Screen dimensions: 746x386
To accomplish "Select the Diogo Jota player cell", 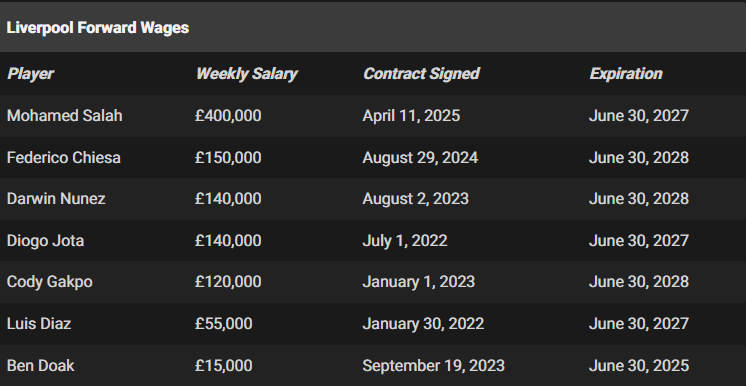I will [x=45, y=240].
